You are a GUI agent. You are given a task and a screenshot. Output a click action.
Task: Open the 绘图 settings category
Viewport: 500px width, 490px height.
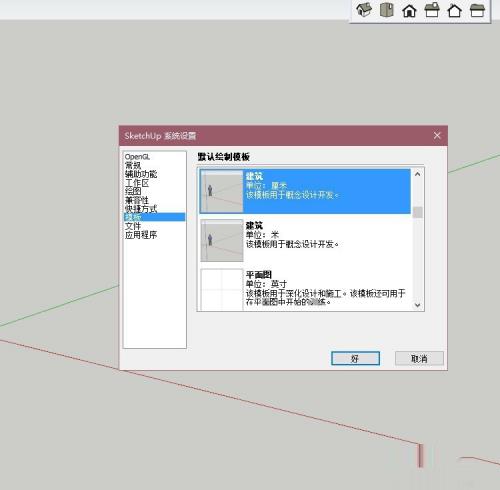(x=133, y=191)
